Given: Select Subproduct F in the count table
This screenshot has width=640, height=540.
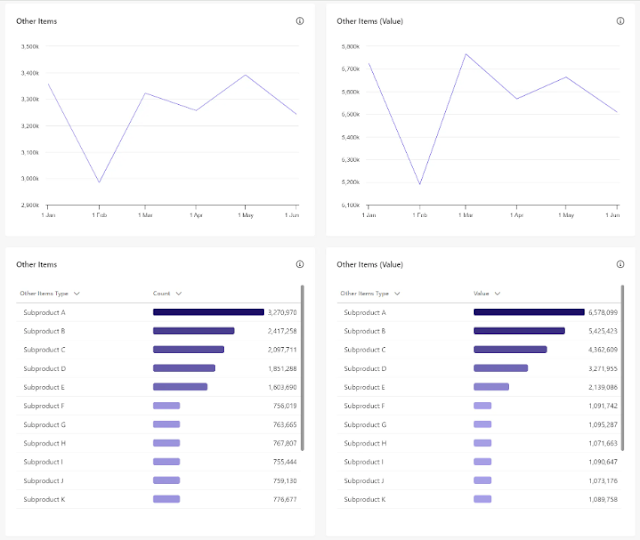Looking at the screenshot, I should pos(44,406).
